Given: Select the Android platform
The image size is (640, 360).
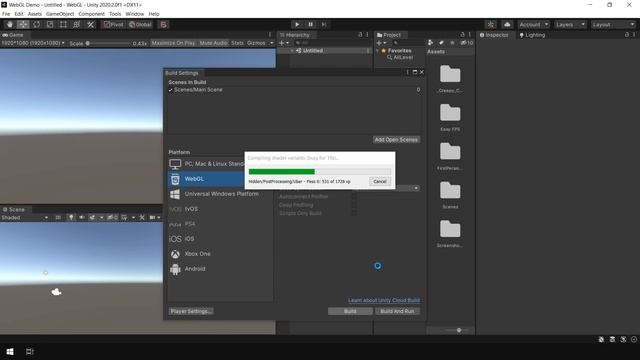Looking at the screenshot, I should click(220, 269).
